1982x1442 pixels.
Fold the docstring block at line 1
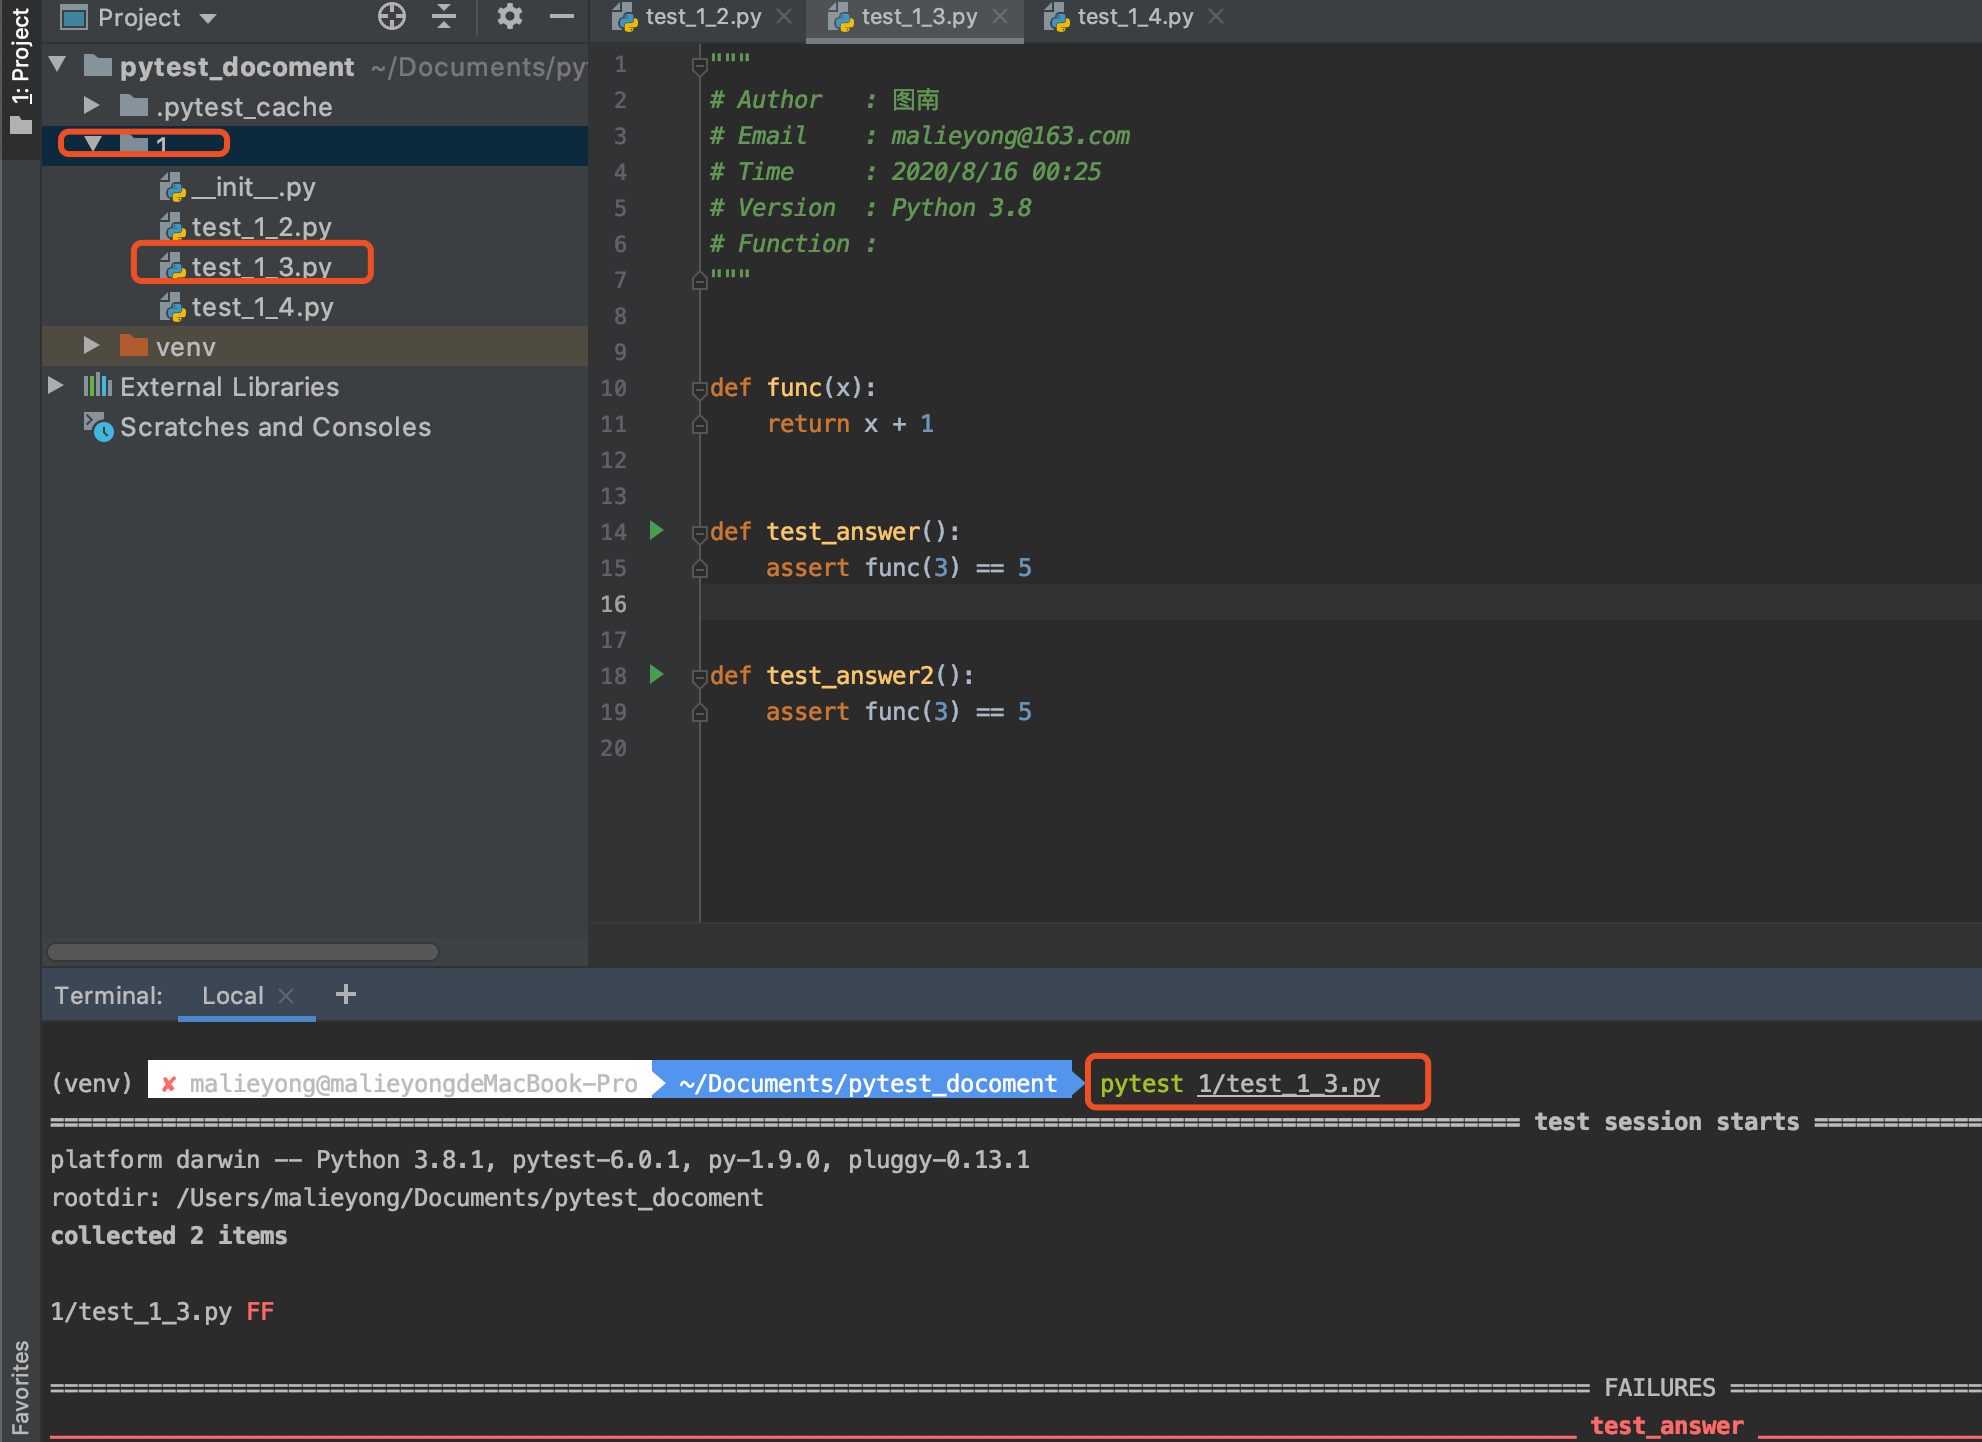coord(700,65)
